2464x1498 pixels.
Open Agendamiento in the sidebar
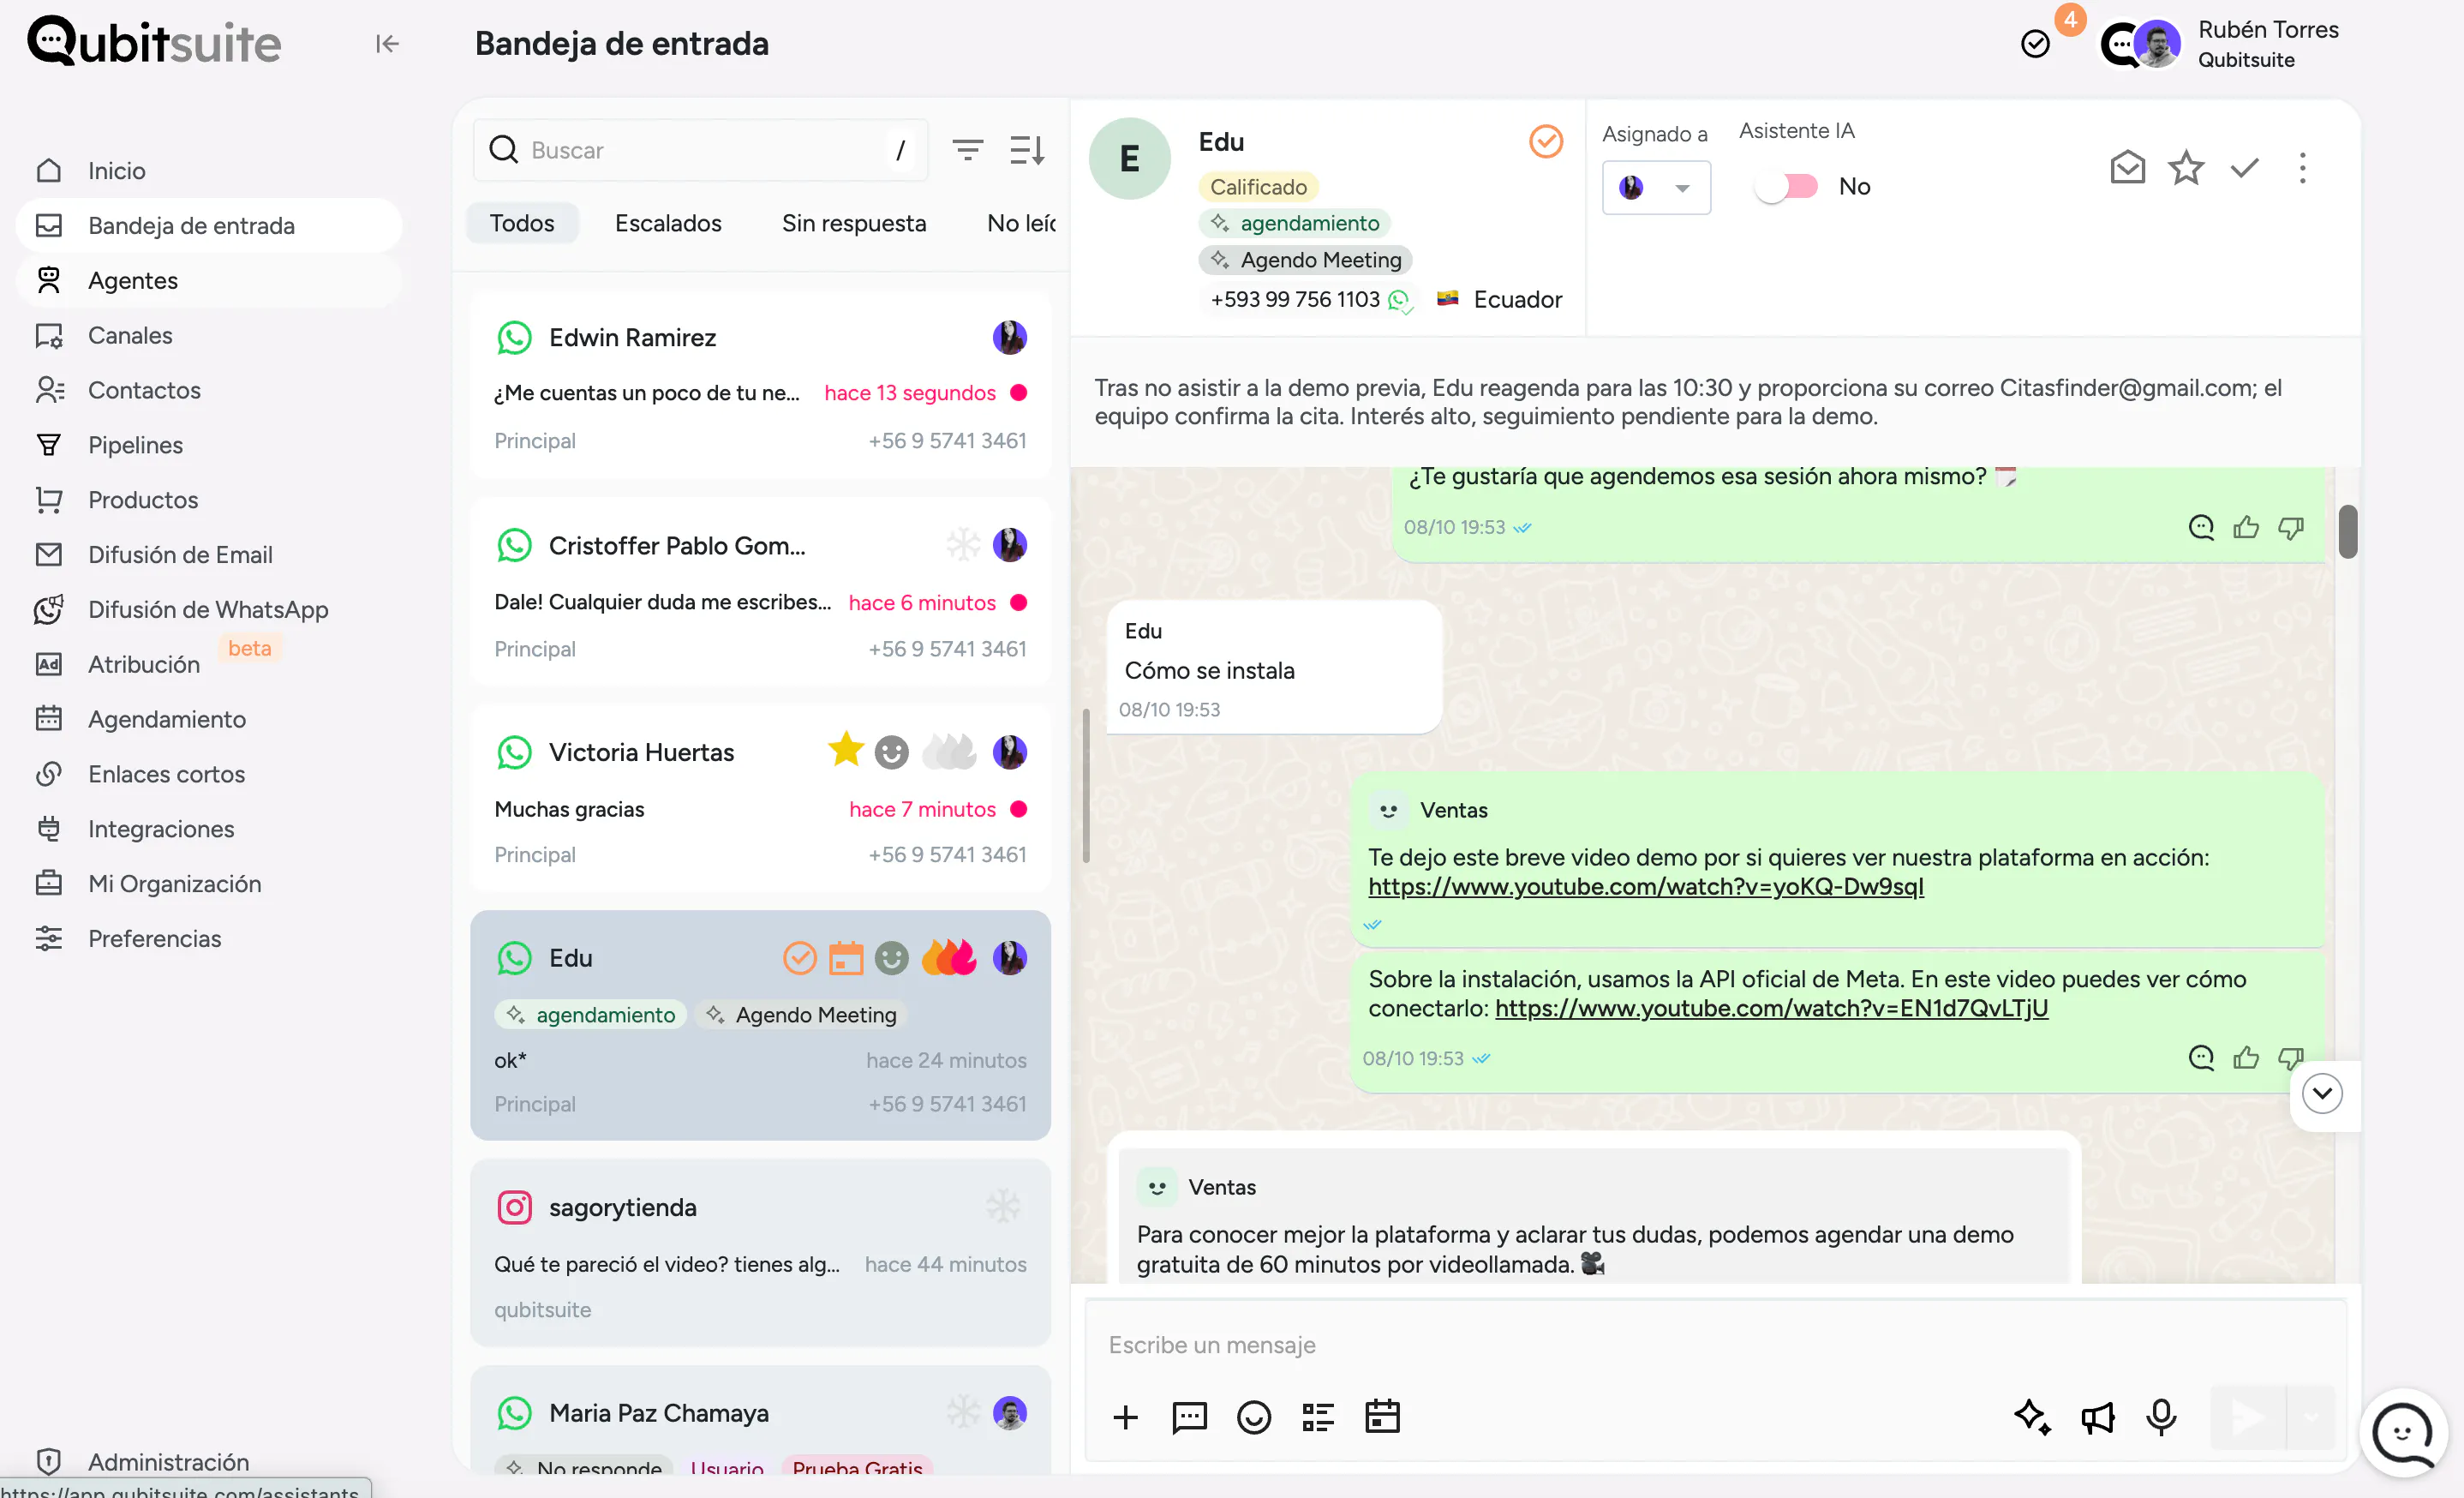click(209, 719)
